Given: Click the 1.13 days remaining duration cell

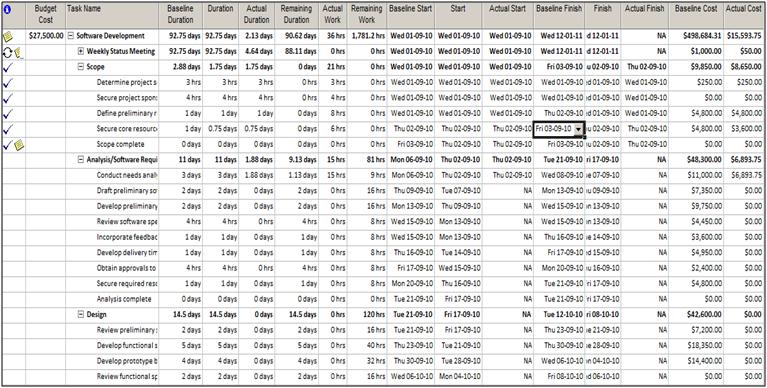Looking at the screenshot, I should [x=296, y=175].
